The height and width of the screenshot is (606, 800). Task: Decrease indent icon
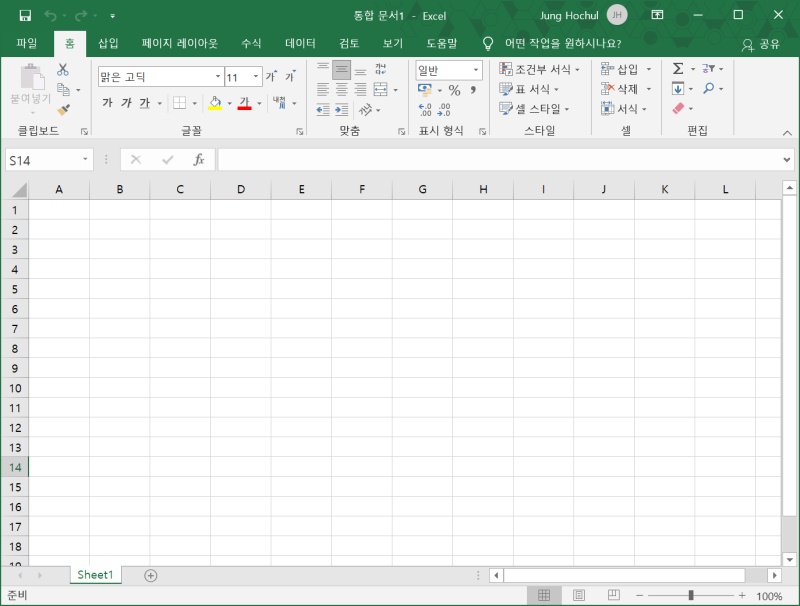point(323,109)
